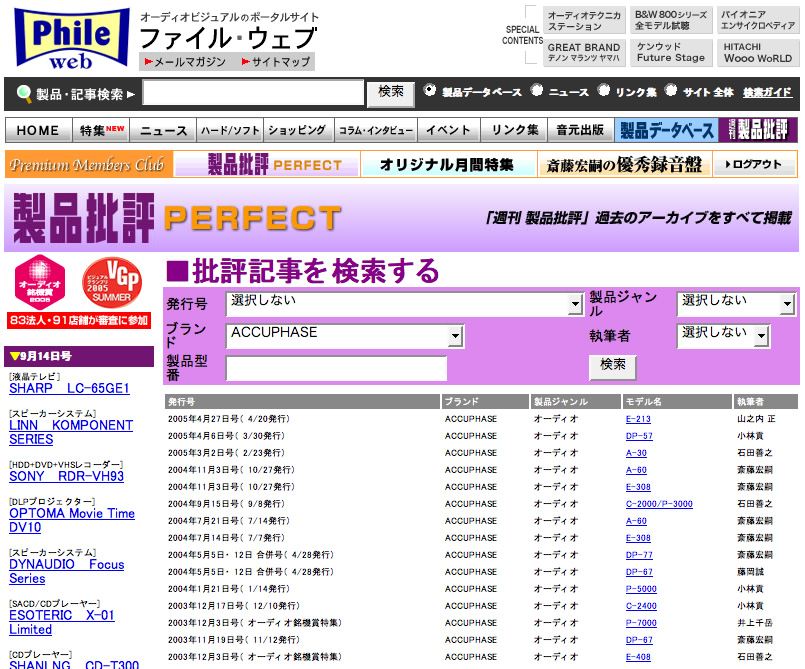Open the SHARP LC-65GE1 sidebar link
805x669 pixels.
coord(69,388)
